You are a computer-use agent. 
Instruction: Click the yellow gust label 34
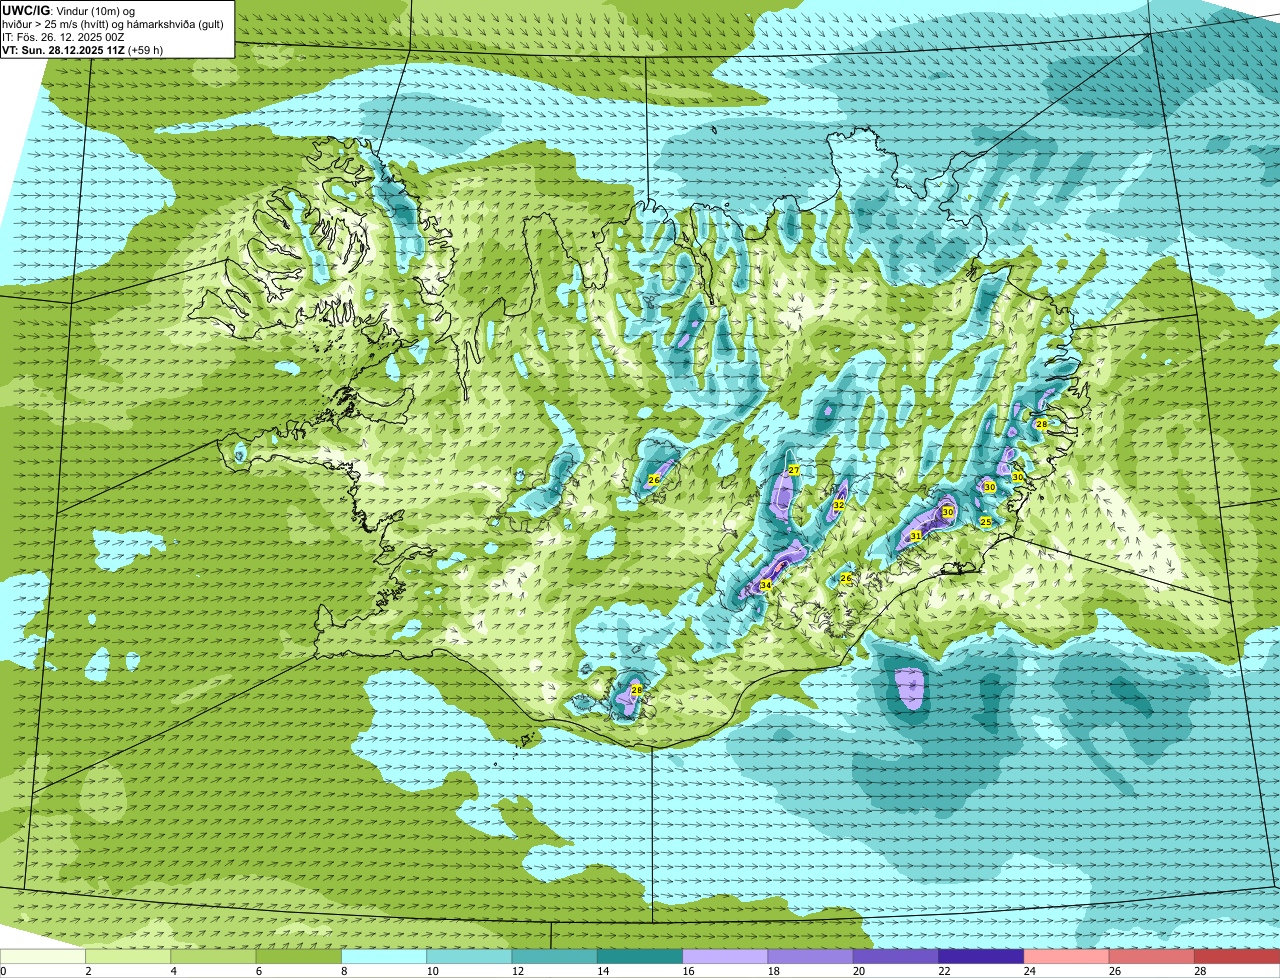[765, 585]
